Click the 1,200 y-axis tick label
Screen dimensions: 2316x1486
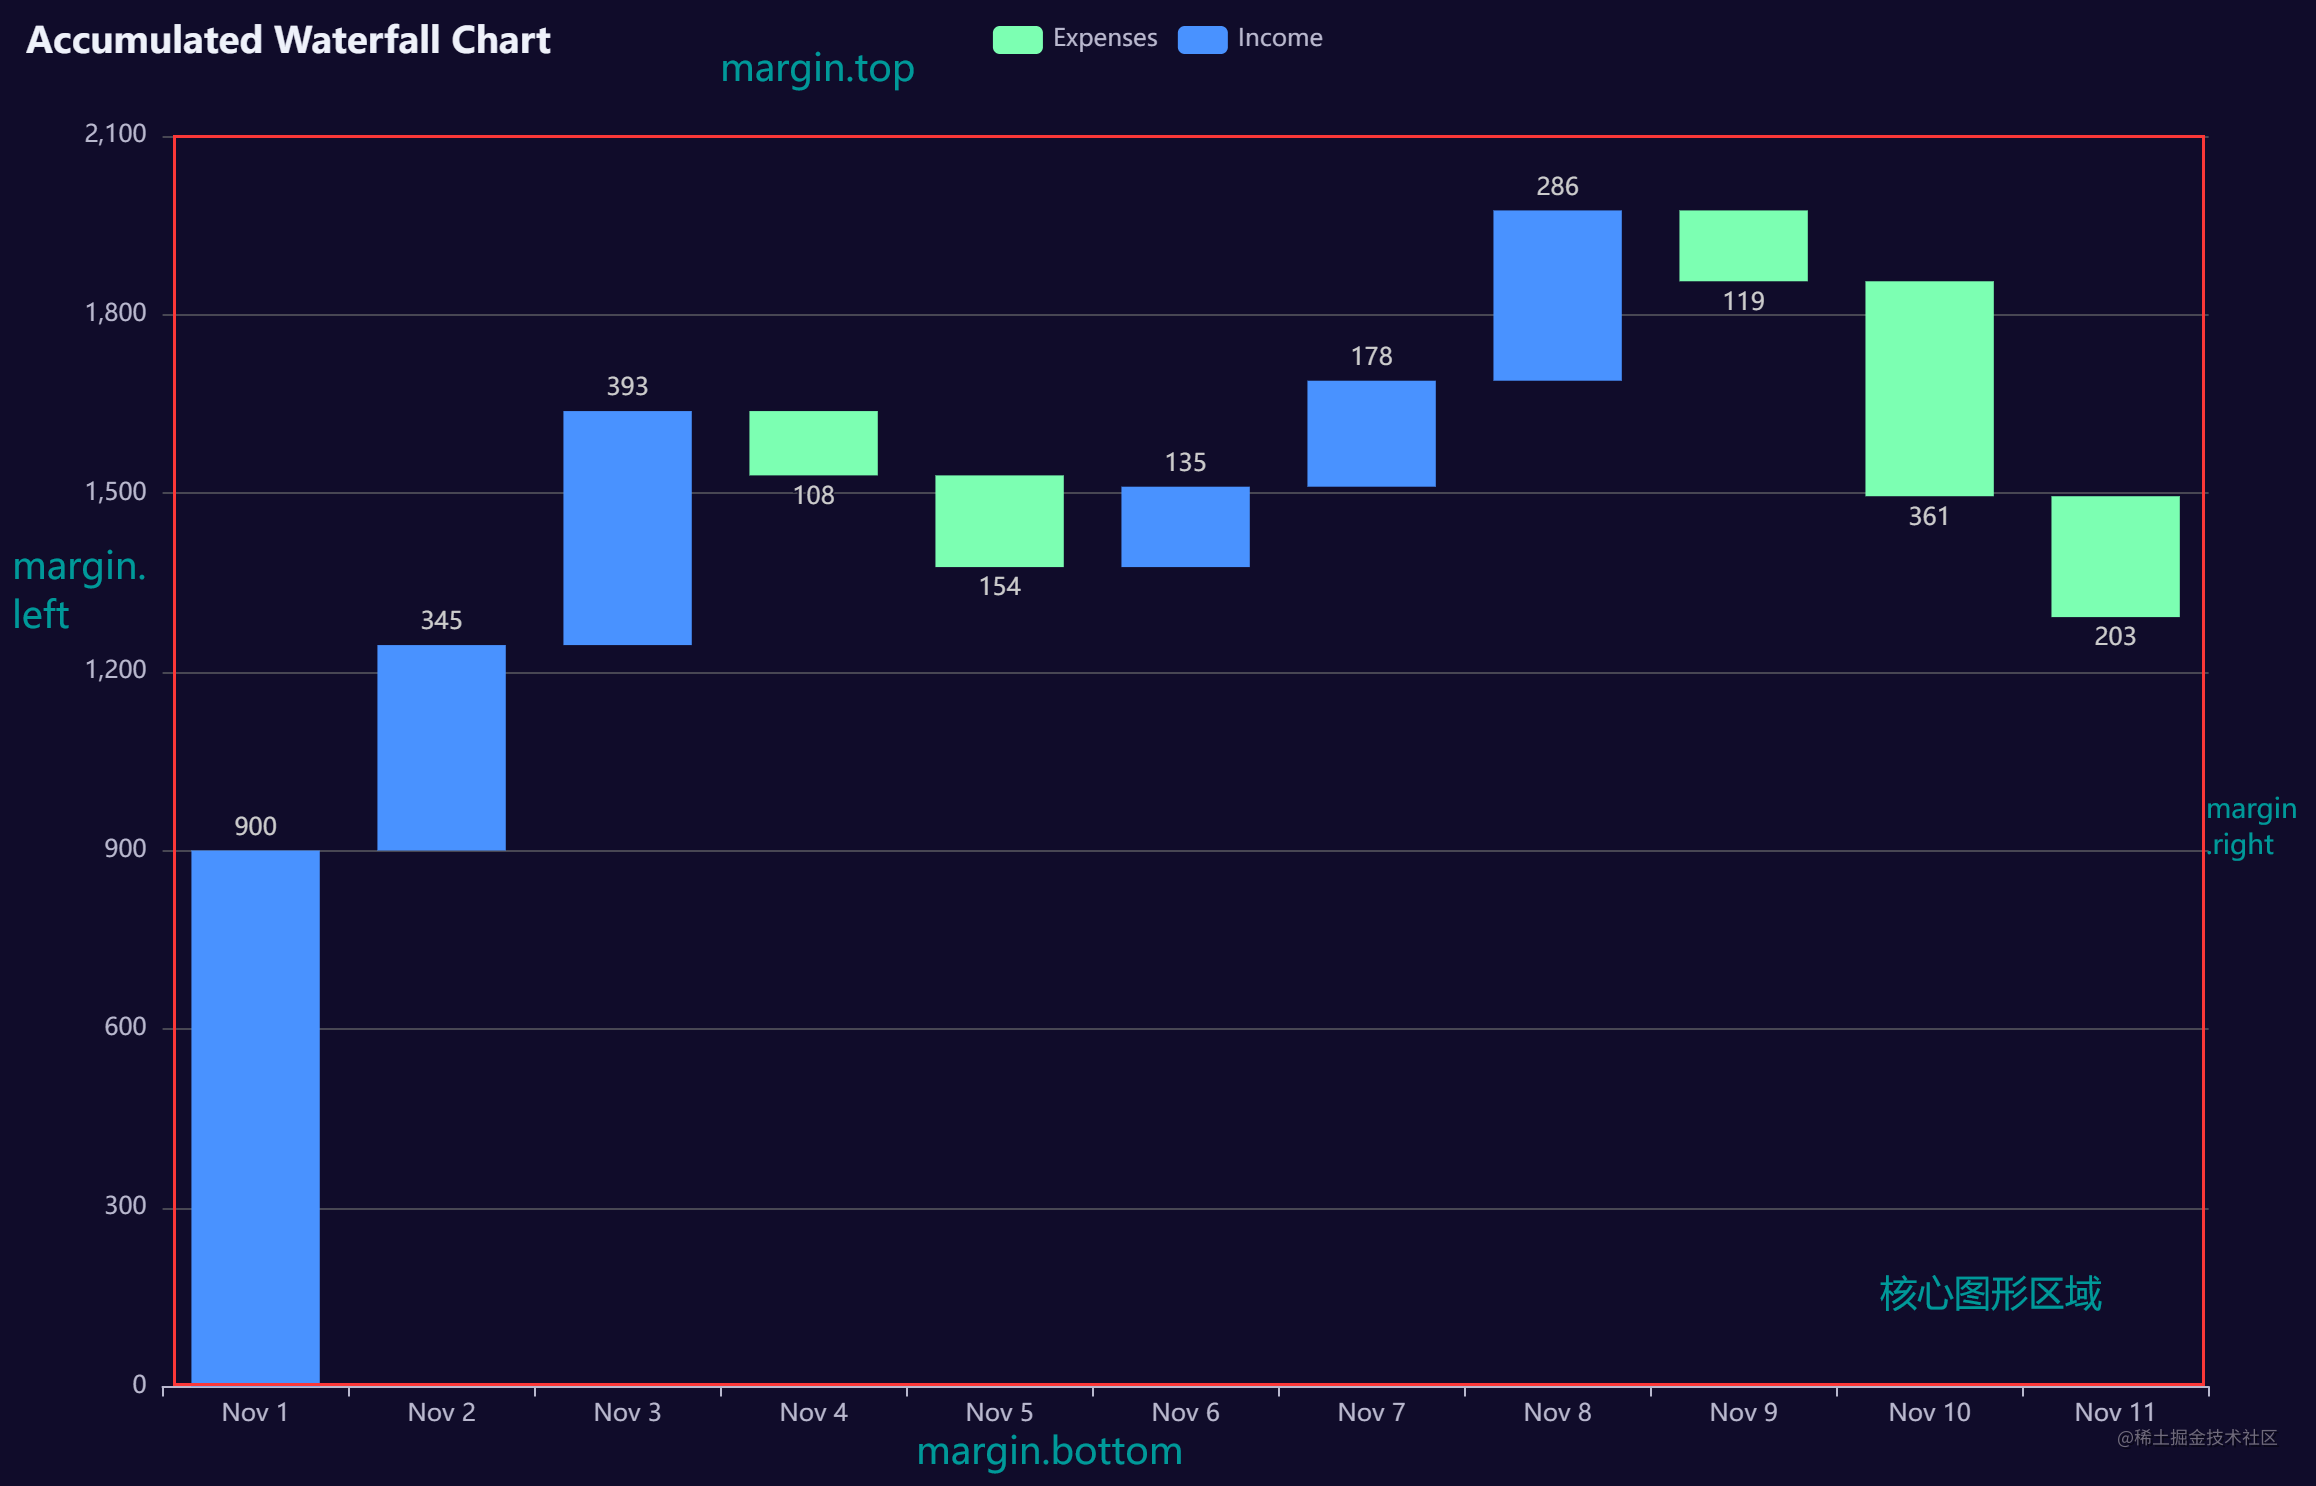click(115, 670)
